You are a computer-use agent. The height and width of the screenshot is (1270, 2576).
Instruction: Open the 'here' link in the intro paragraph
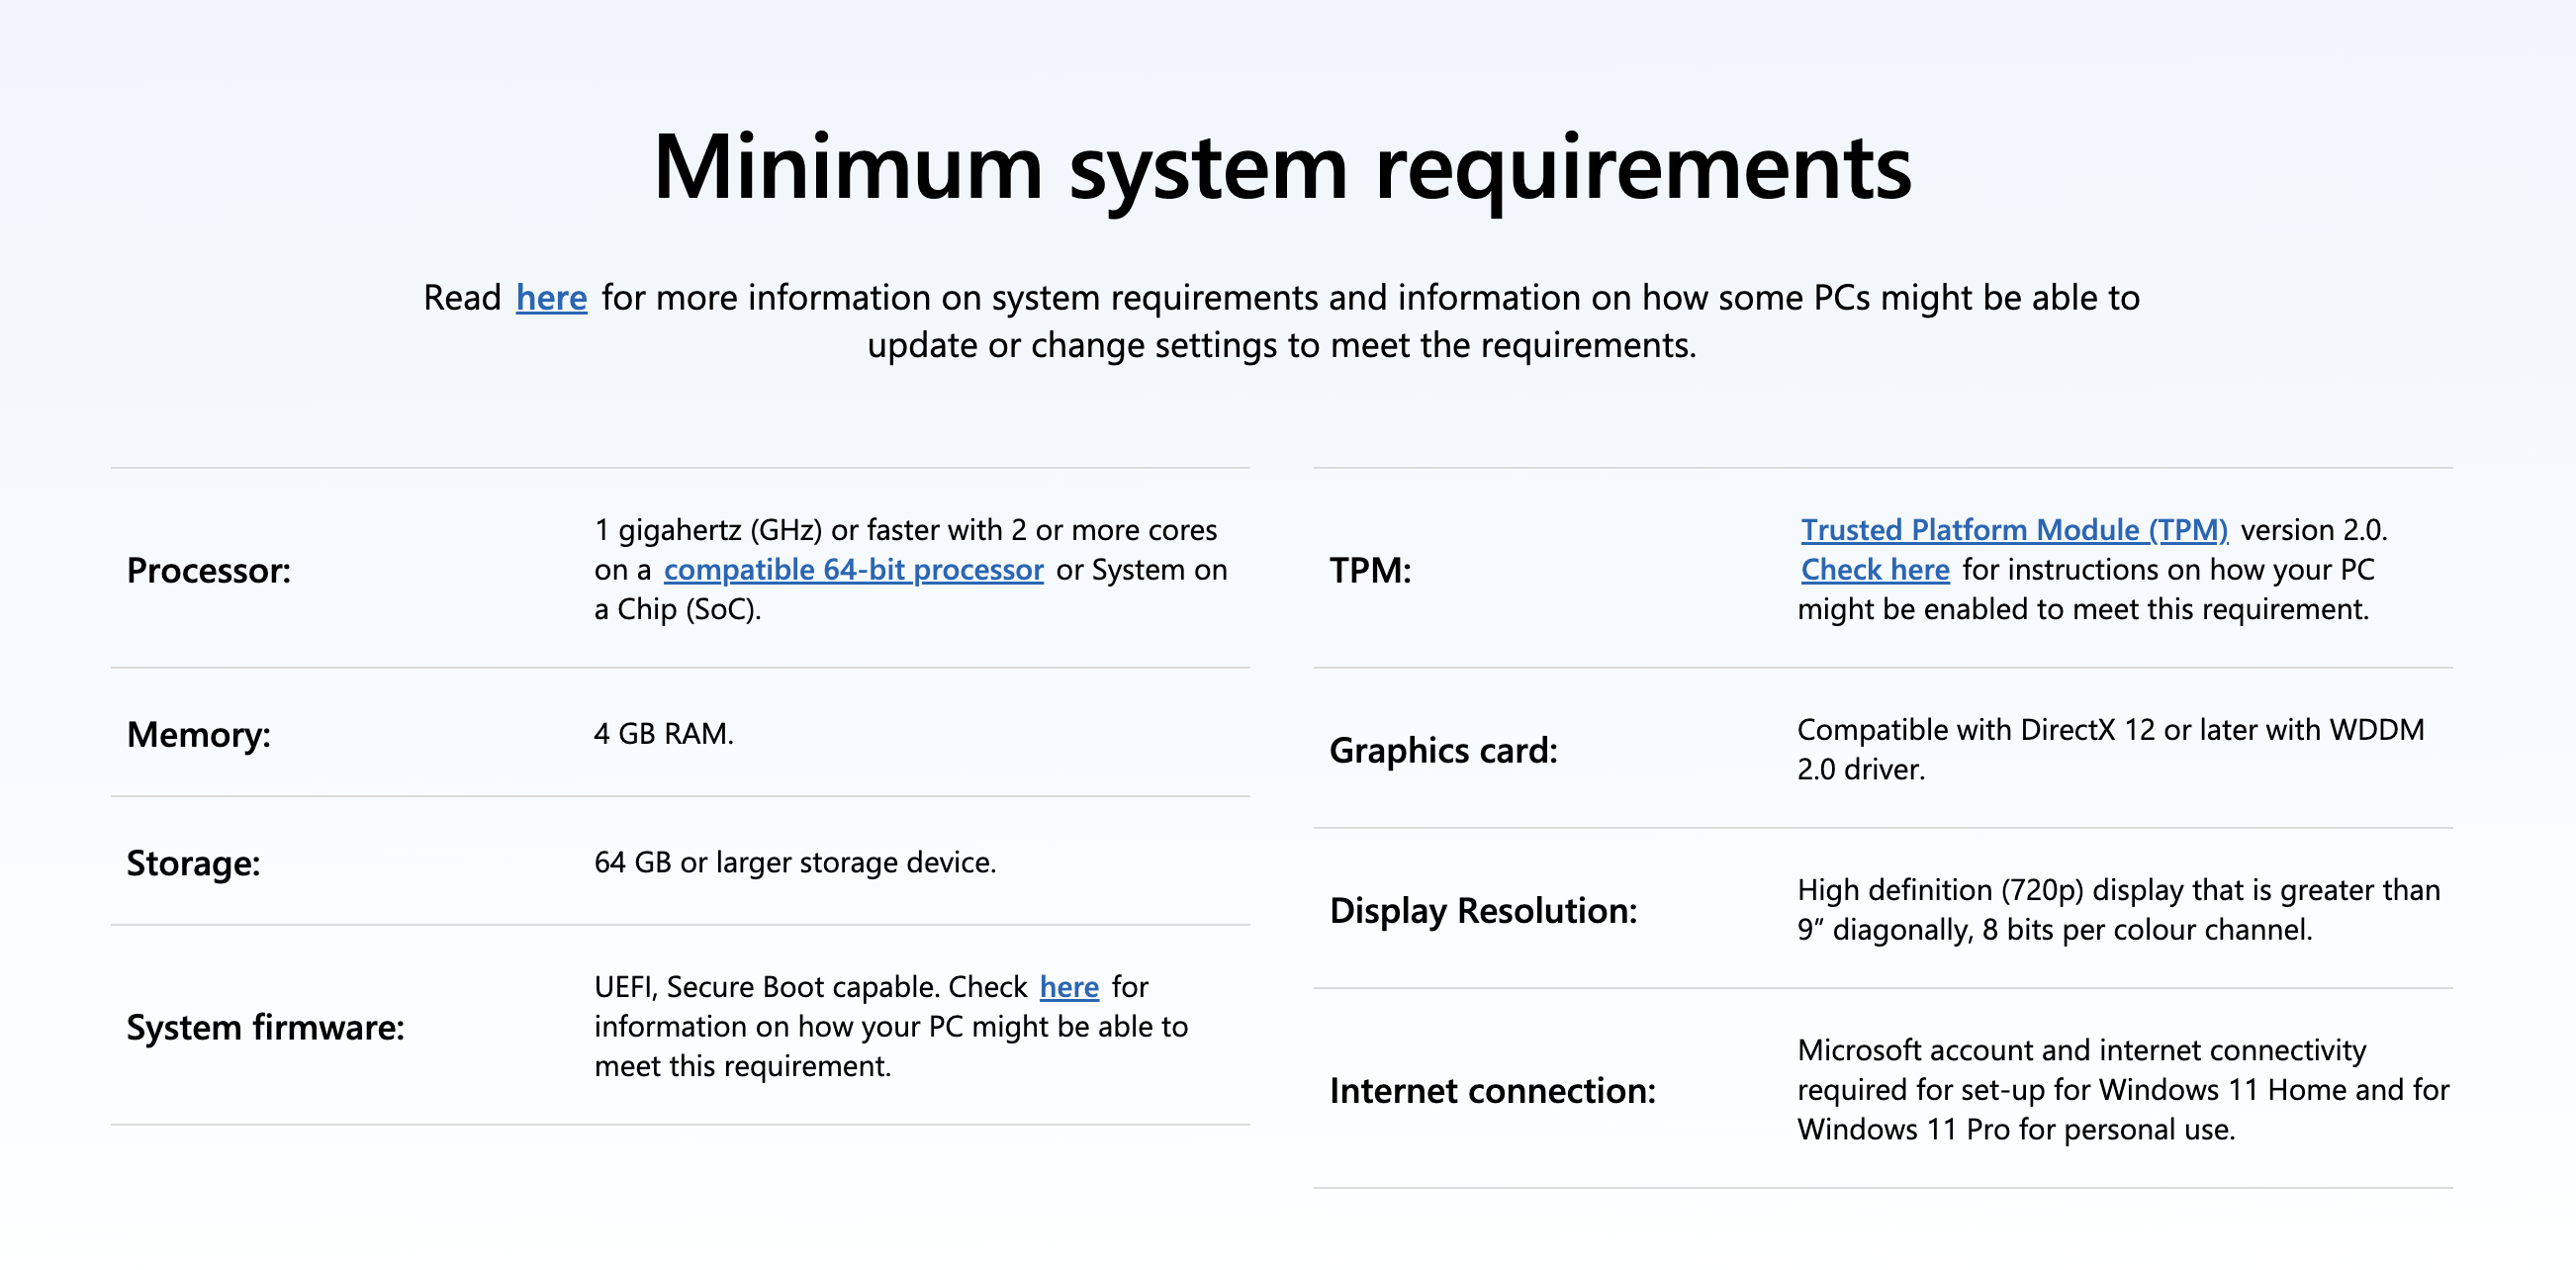pyautogui.click(x=551, y=297)
